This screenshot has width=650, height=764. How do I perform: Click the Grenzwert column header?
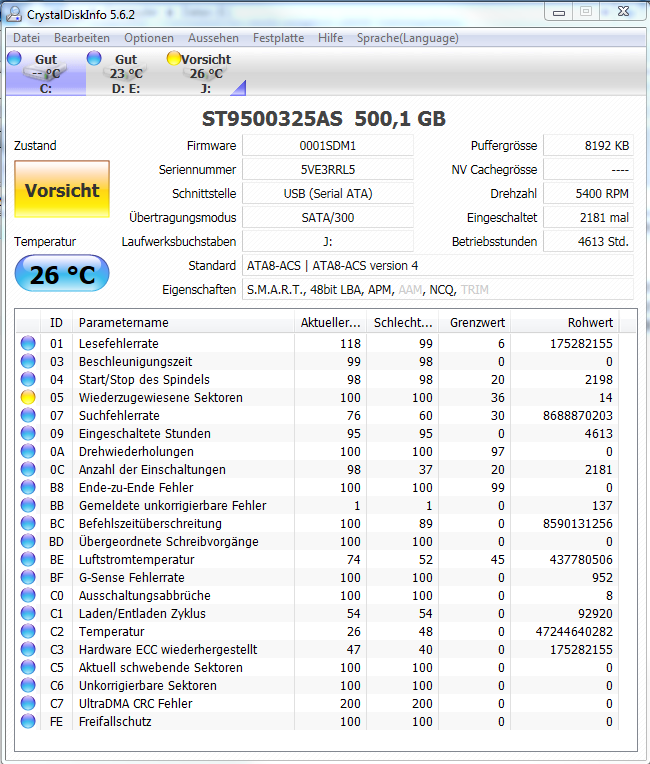point(475,323)
